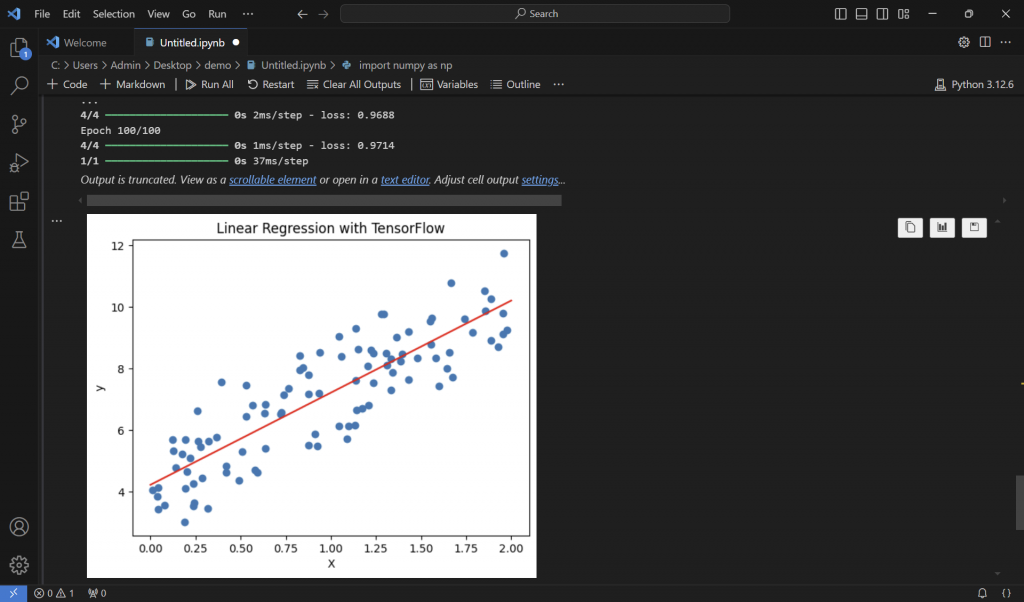The height and width of the screenshot is (602, 1024).
Task: Click the regression plot image output
Action: [x=312, y=396]
